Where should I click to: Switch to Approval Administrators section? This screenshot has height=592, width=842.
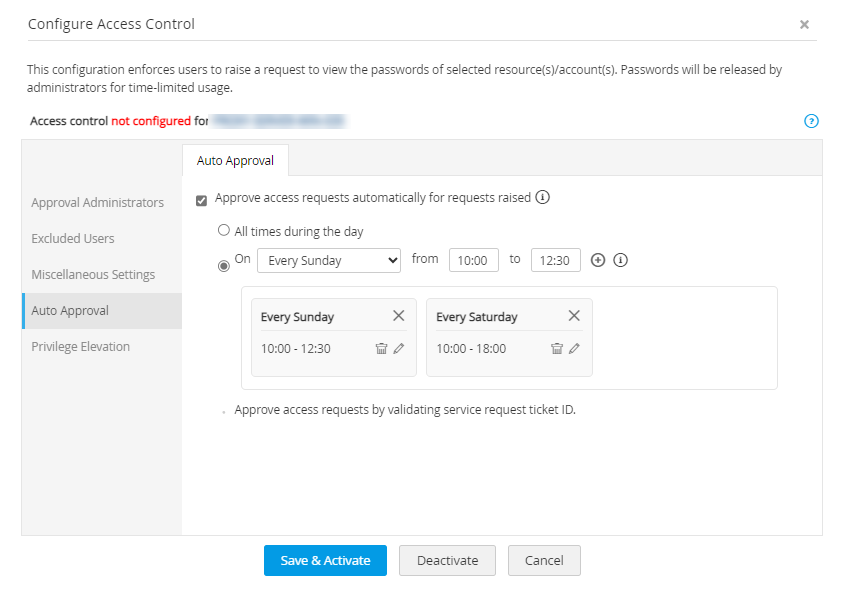coord(97,203)
